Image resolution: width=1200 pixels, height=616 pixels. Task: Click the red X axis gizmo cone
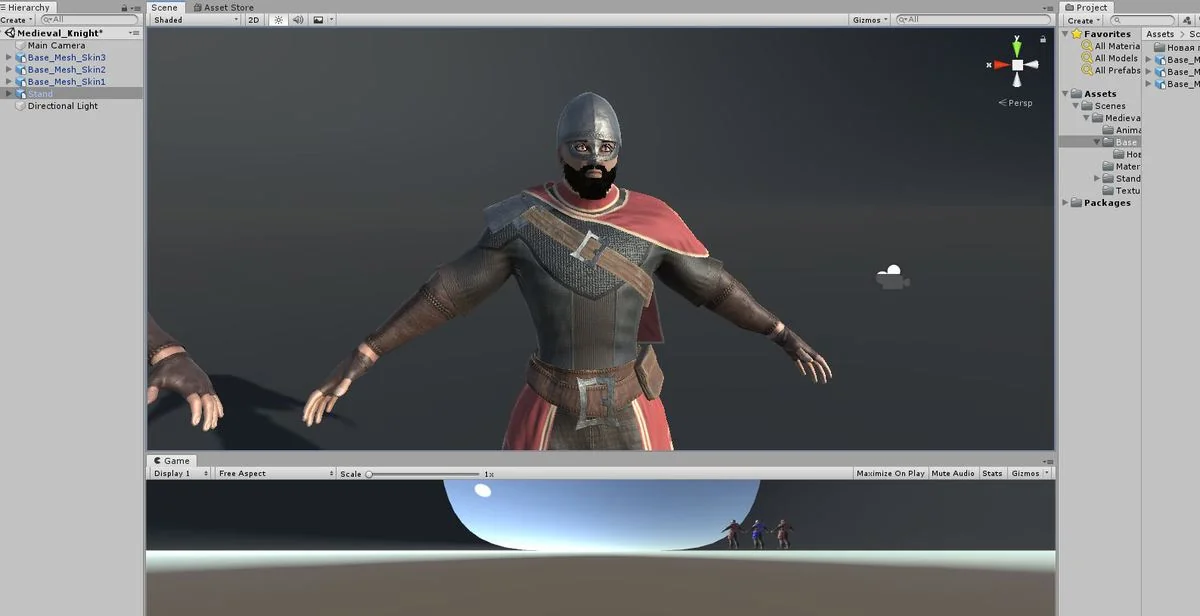coord(999,65)
